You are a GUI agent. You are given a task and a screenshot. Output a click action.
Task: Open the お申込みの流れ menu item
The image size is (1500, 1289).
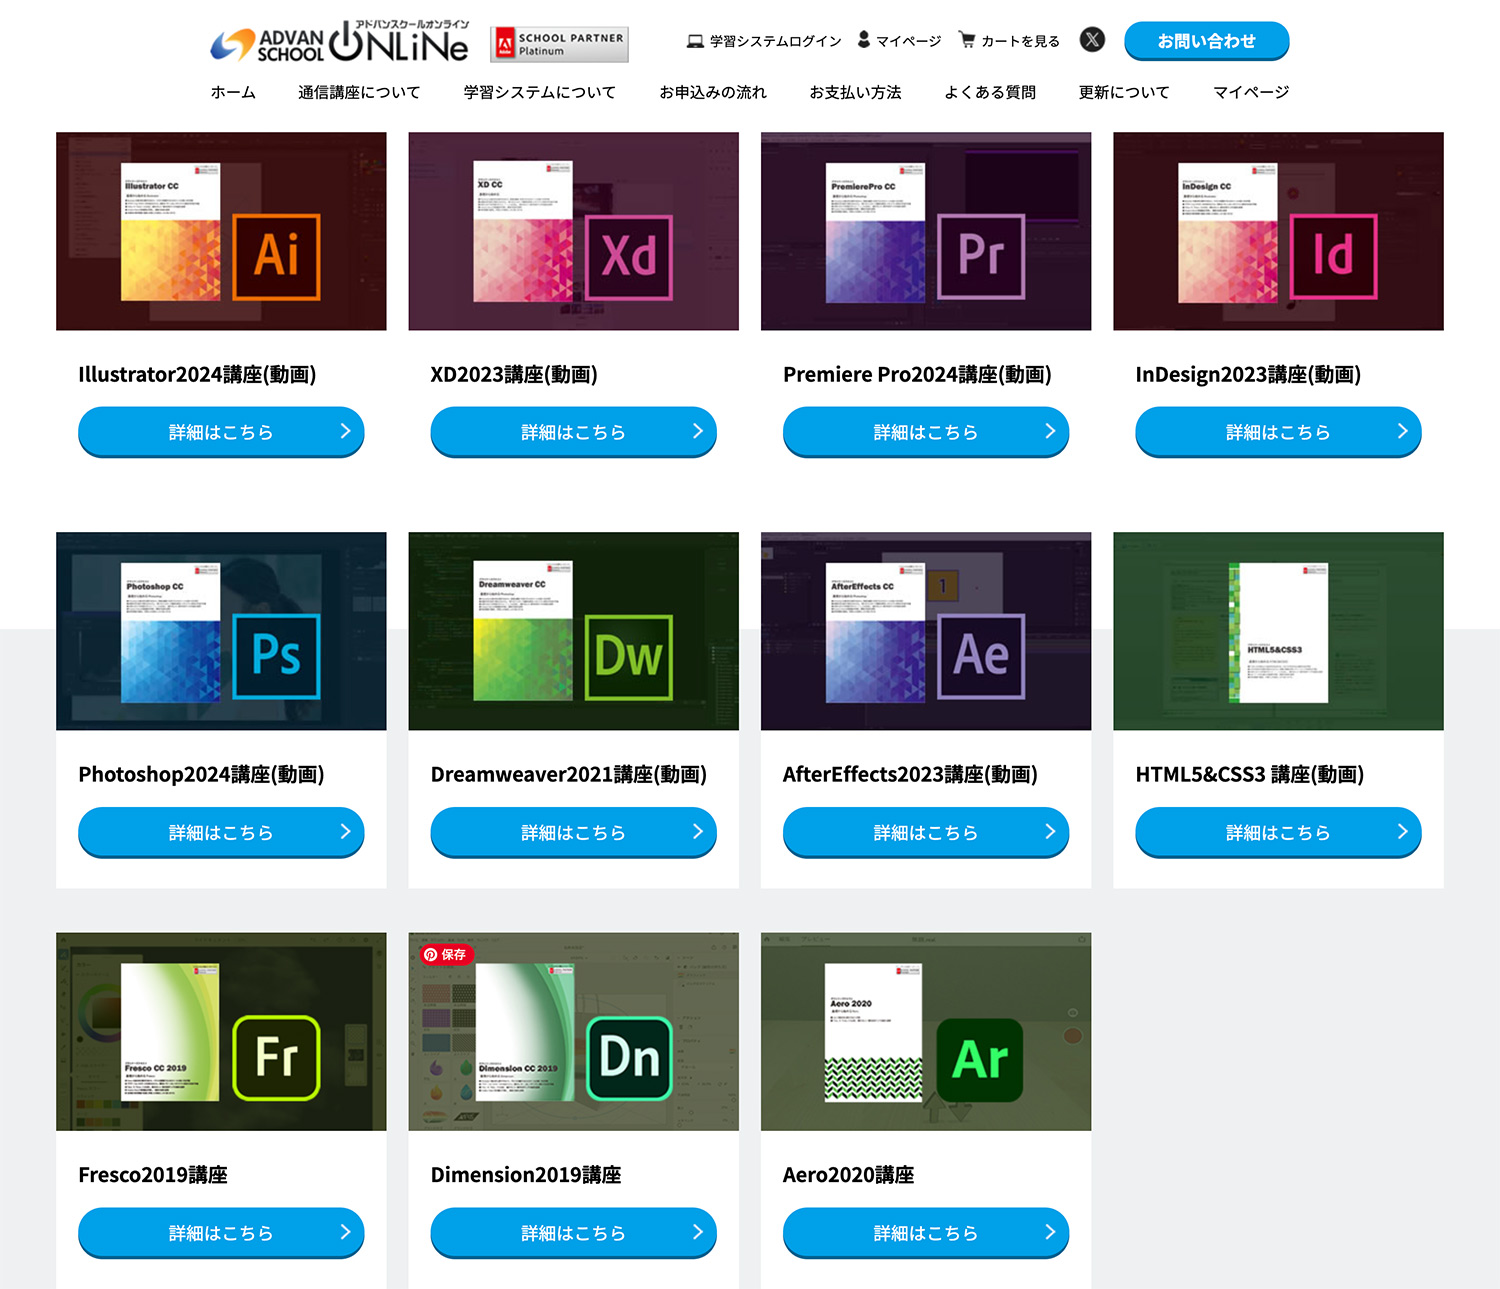pos(713,92)
